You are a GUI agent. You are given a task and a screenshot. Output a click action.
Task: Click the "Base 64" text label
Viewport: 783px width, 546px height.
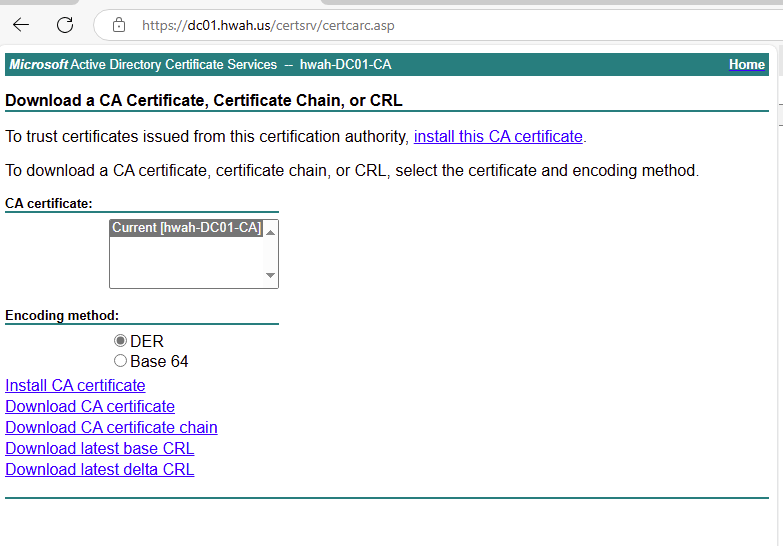click(159, 362)
